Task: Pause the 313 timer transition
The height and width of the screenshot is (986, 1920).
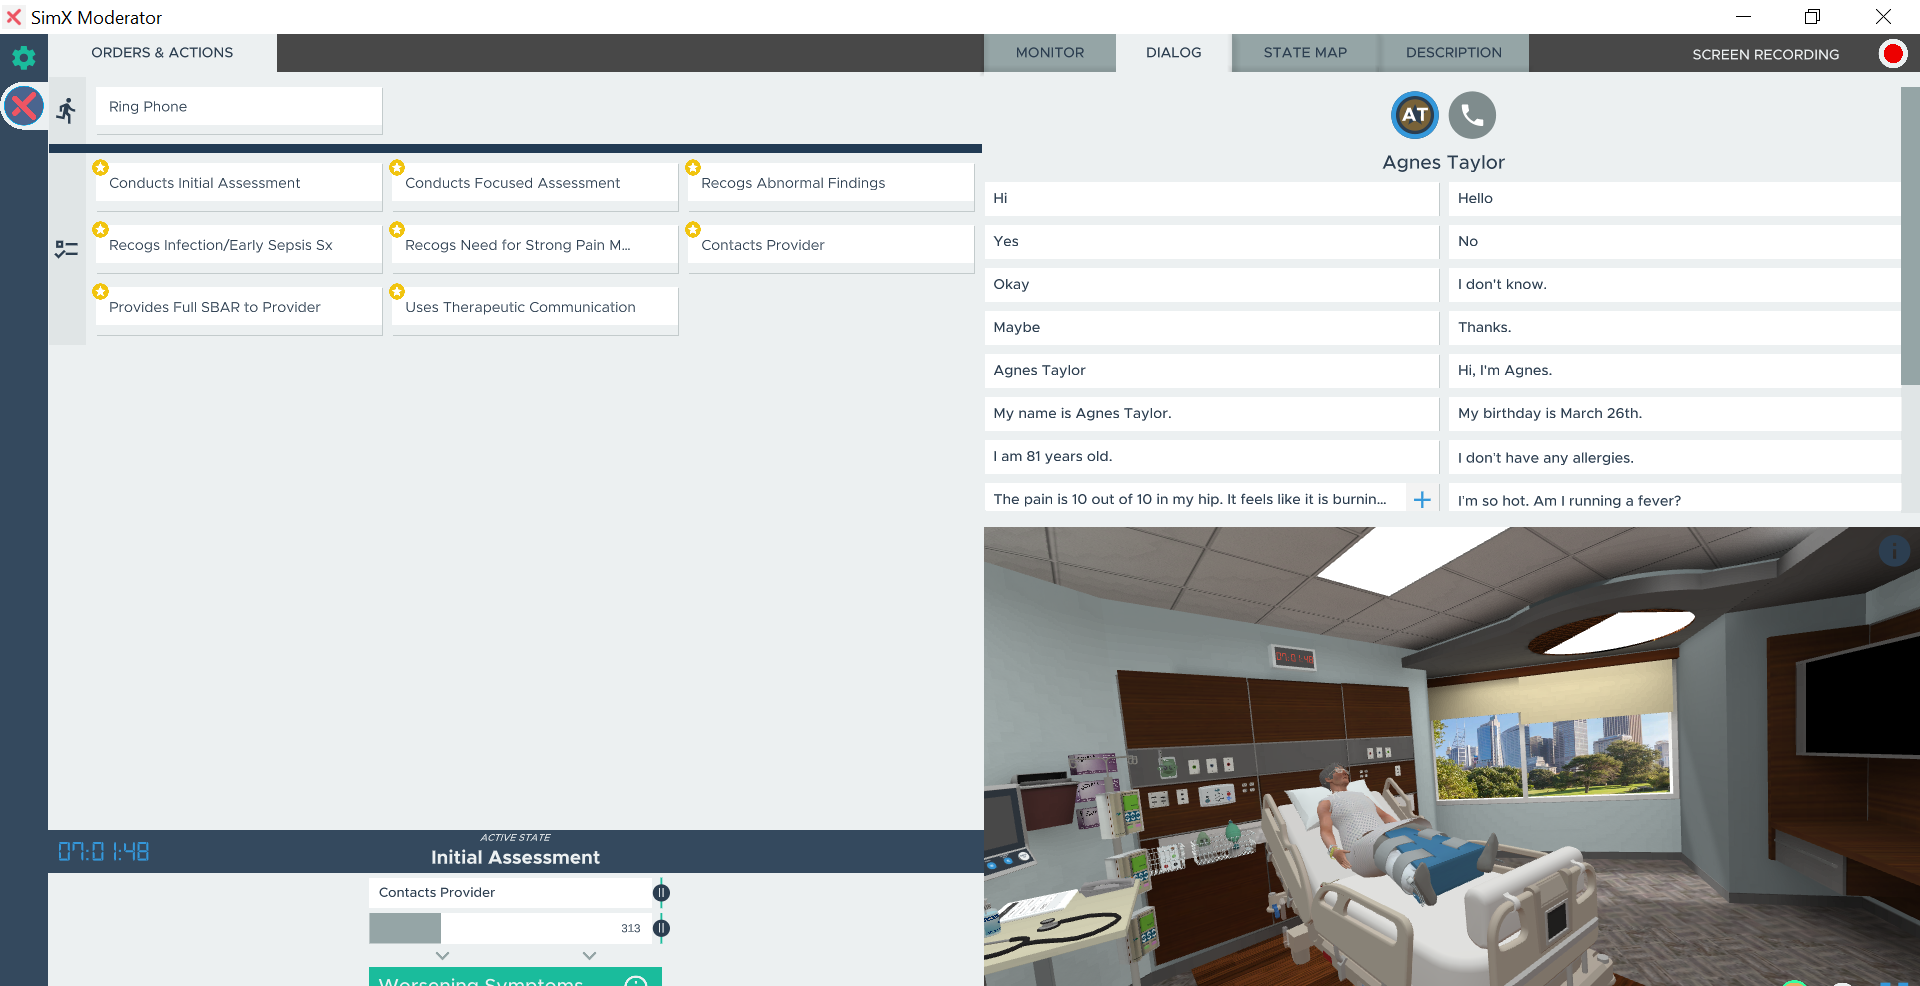Action: (661, 928)
